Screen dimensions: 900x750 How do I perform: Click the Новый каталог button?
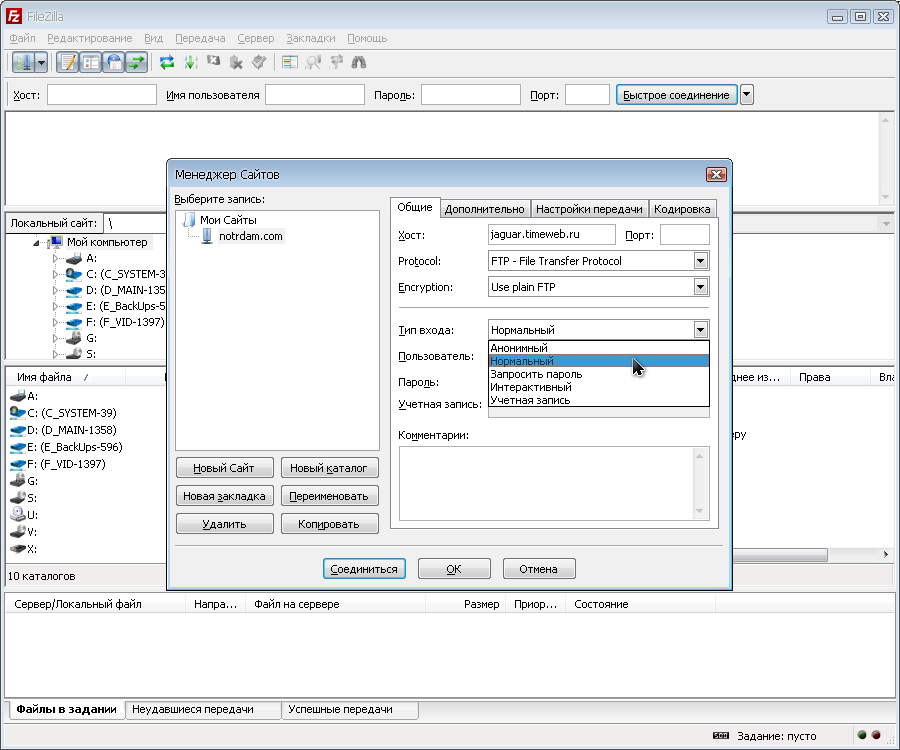(x=329, y=468)
